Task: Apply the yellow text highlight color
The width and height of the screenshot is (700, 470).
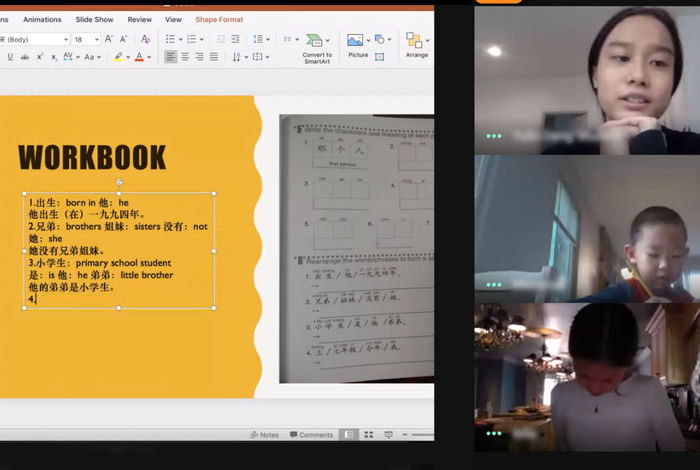Action: tap(118, 57)
